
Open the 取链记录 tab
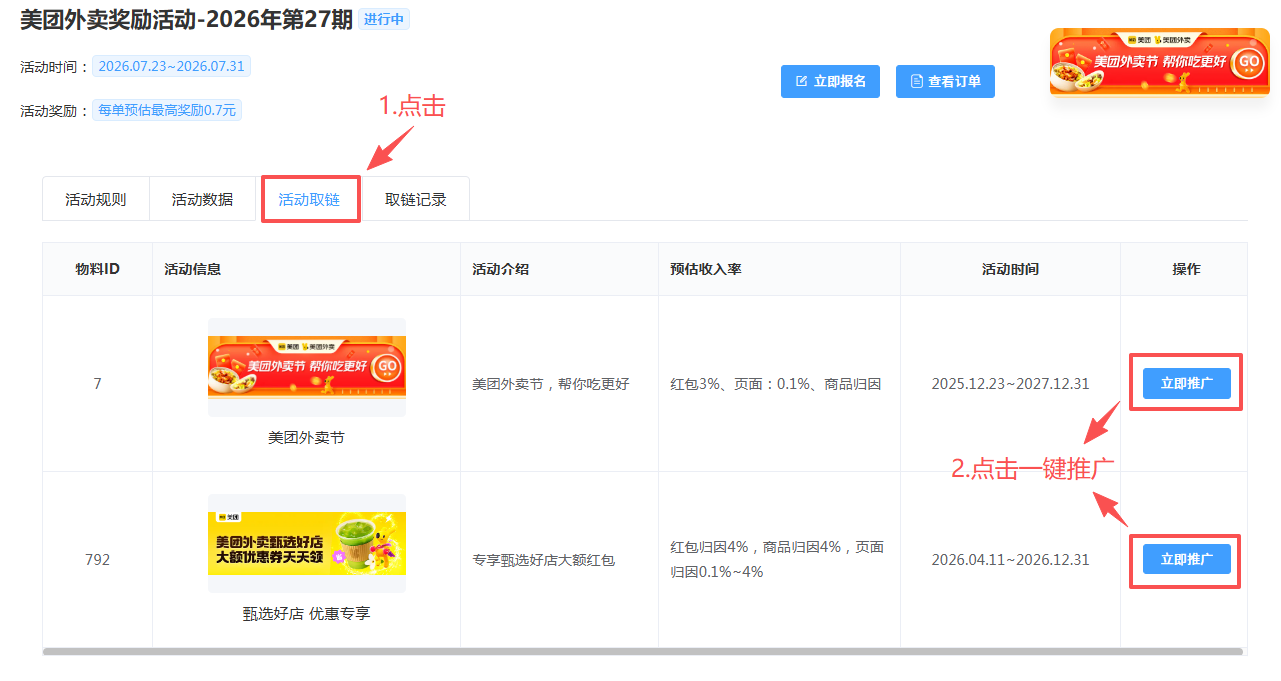416,199
